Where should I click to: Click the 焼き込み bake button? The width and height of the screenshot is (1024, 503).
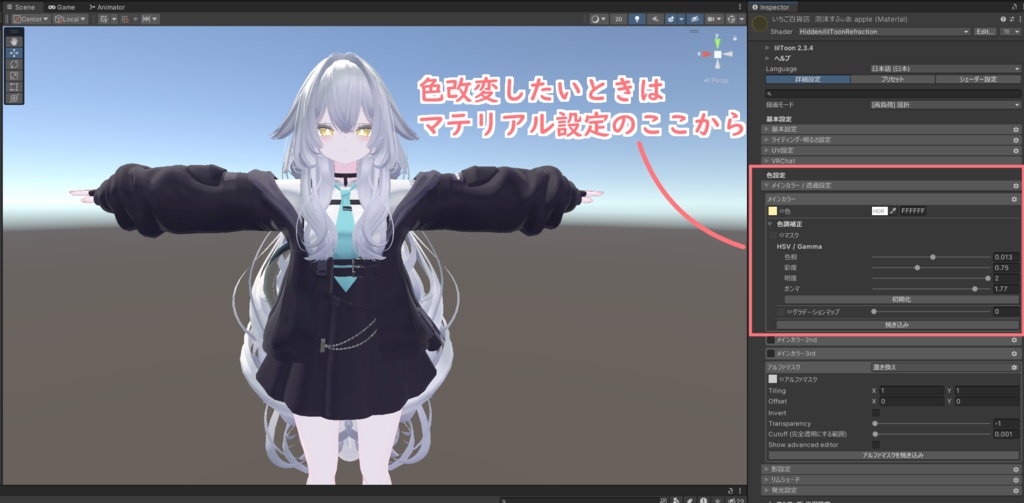(897, 324)
